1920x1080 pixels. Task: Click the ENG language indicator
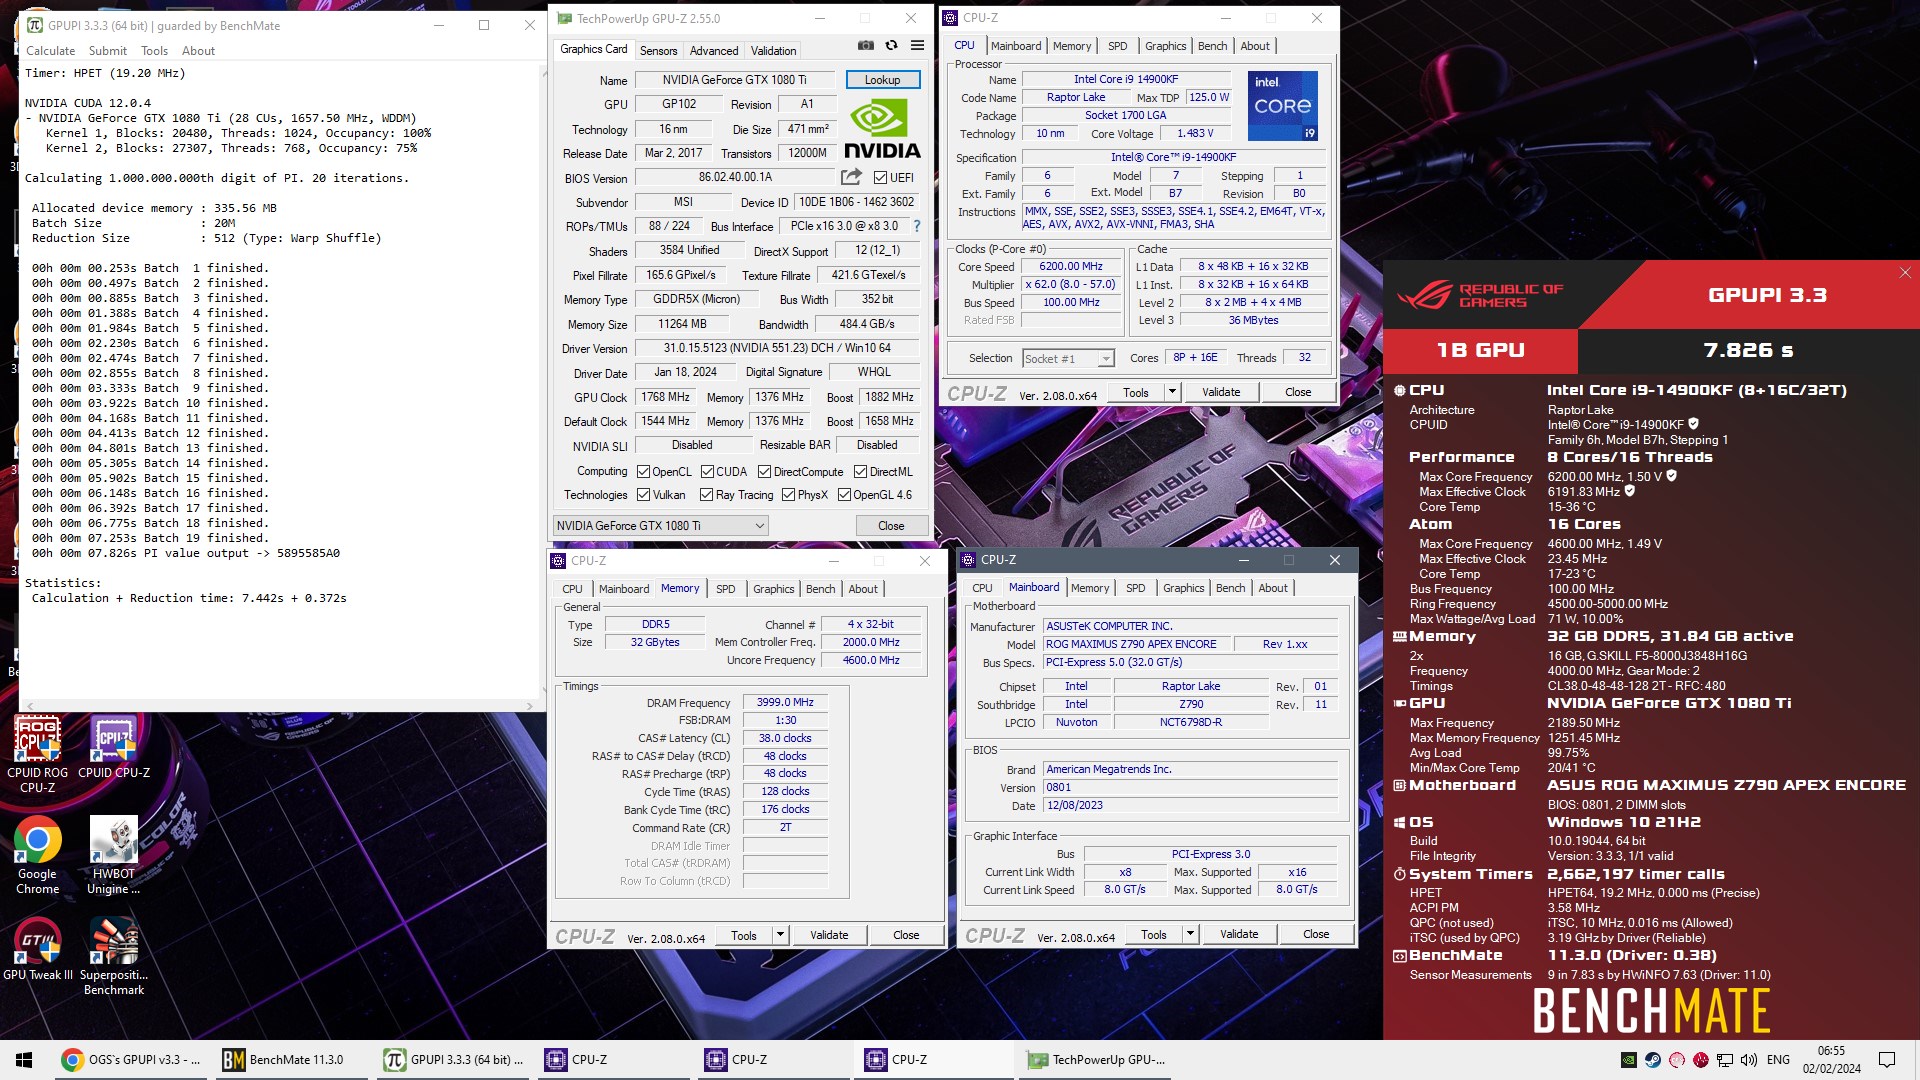(x=1778, y=1060)
